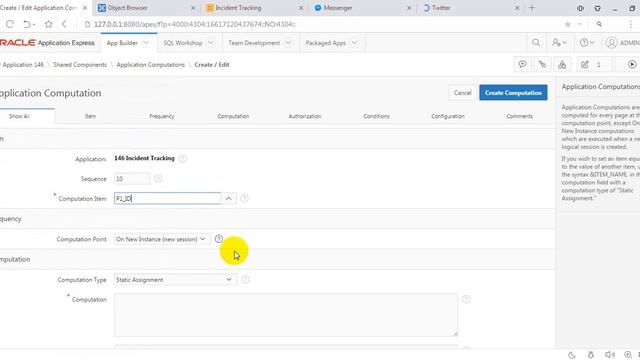The width and height of the screenshot is (640, 360).
Task: Expand the Packaged Apps dropdown chevron
Action: [x=354, y=42]
